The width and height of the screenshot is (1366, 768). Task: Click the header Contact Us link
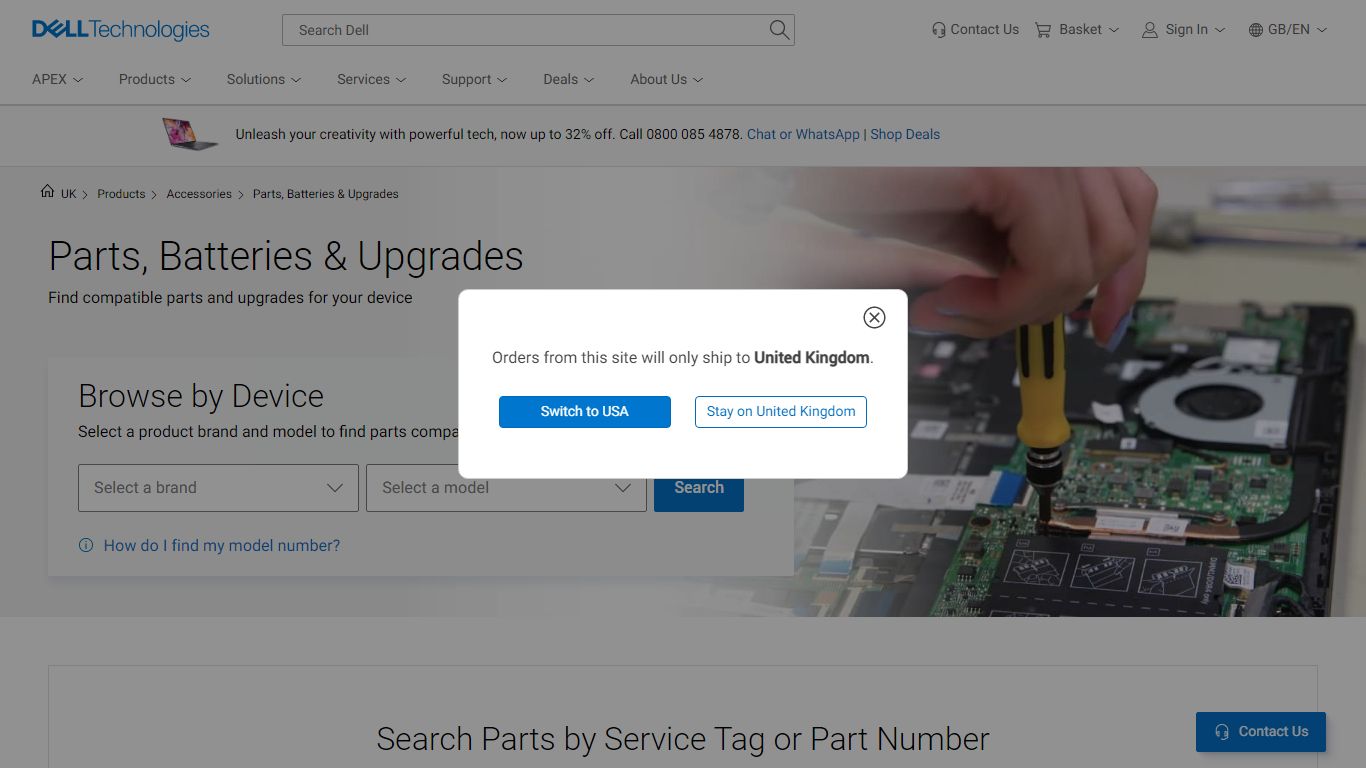[x=985, y=30]
